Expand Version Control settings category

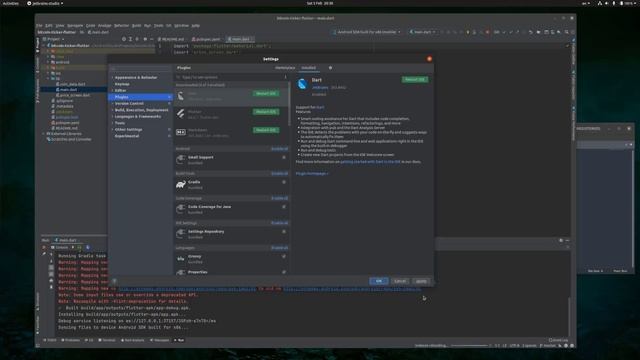click(x=113, y=104)
